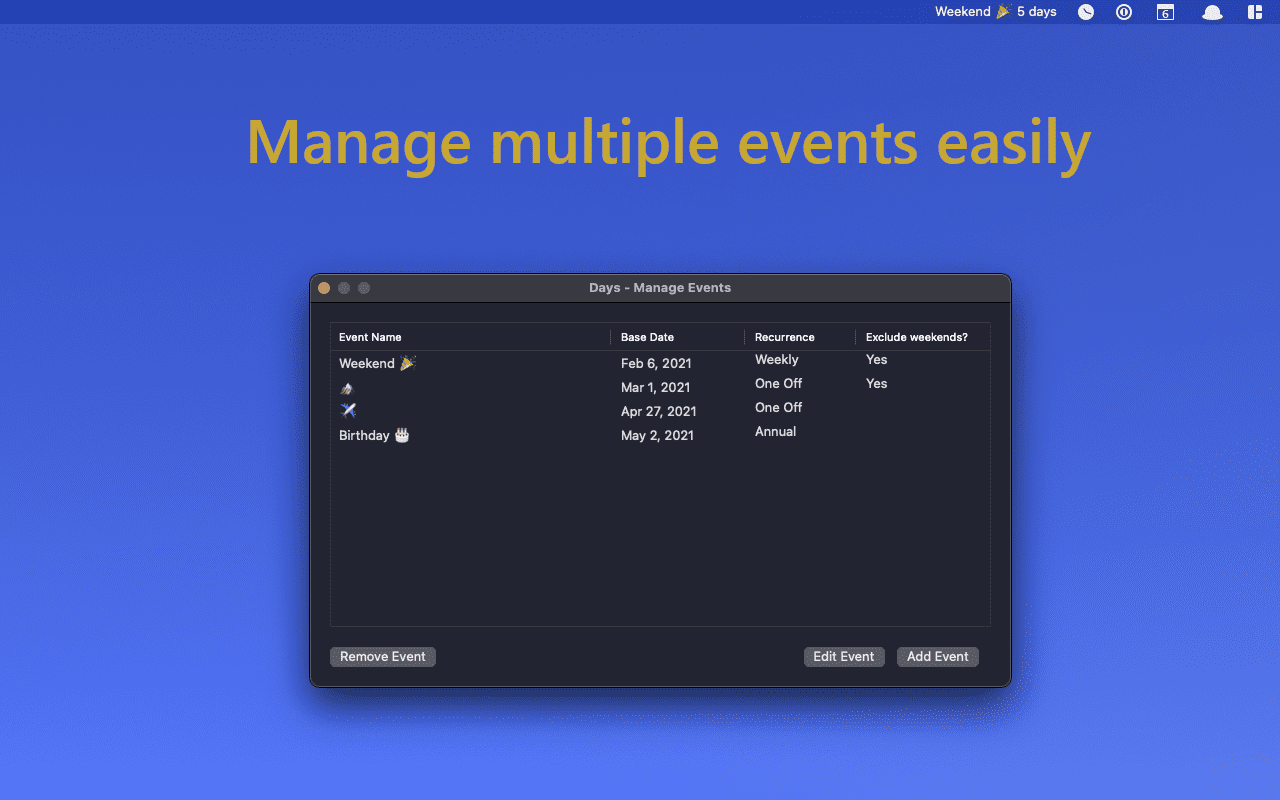Click the layout widget menu bar icon
Viewport: 1280px width, 800px height.
tap(1255, 12)
